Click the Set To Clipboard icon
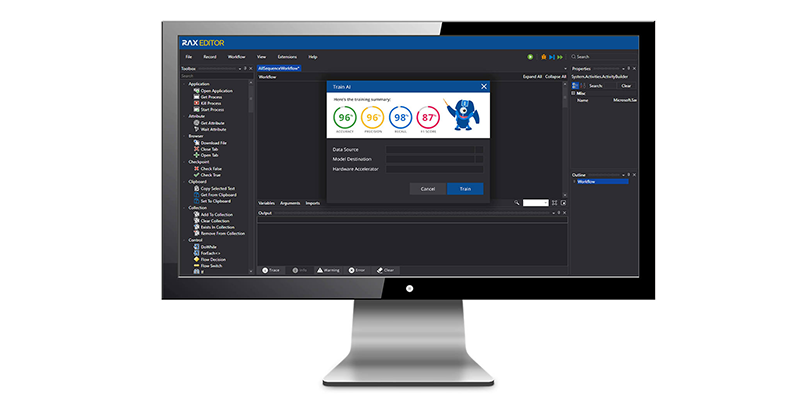The image size is (800, 400). pos(196,201)
